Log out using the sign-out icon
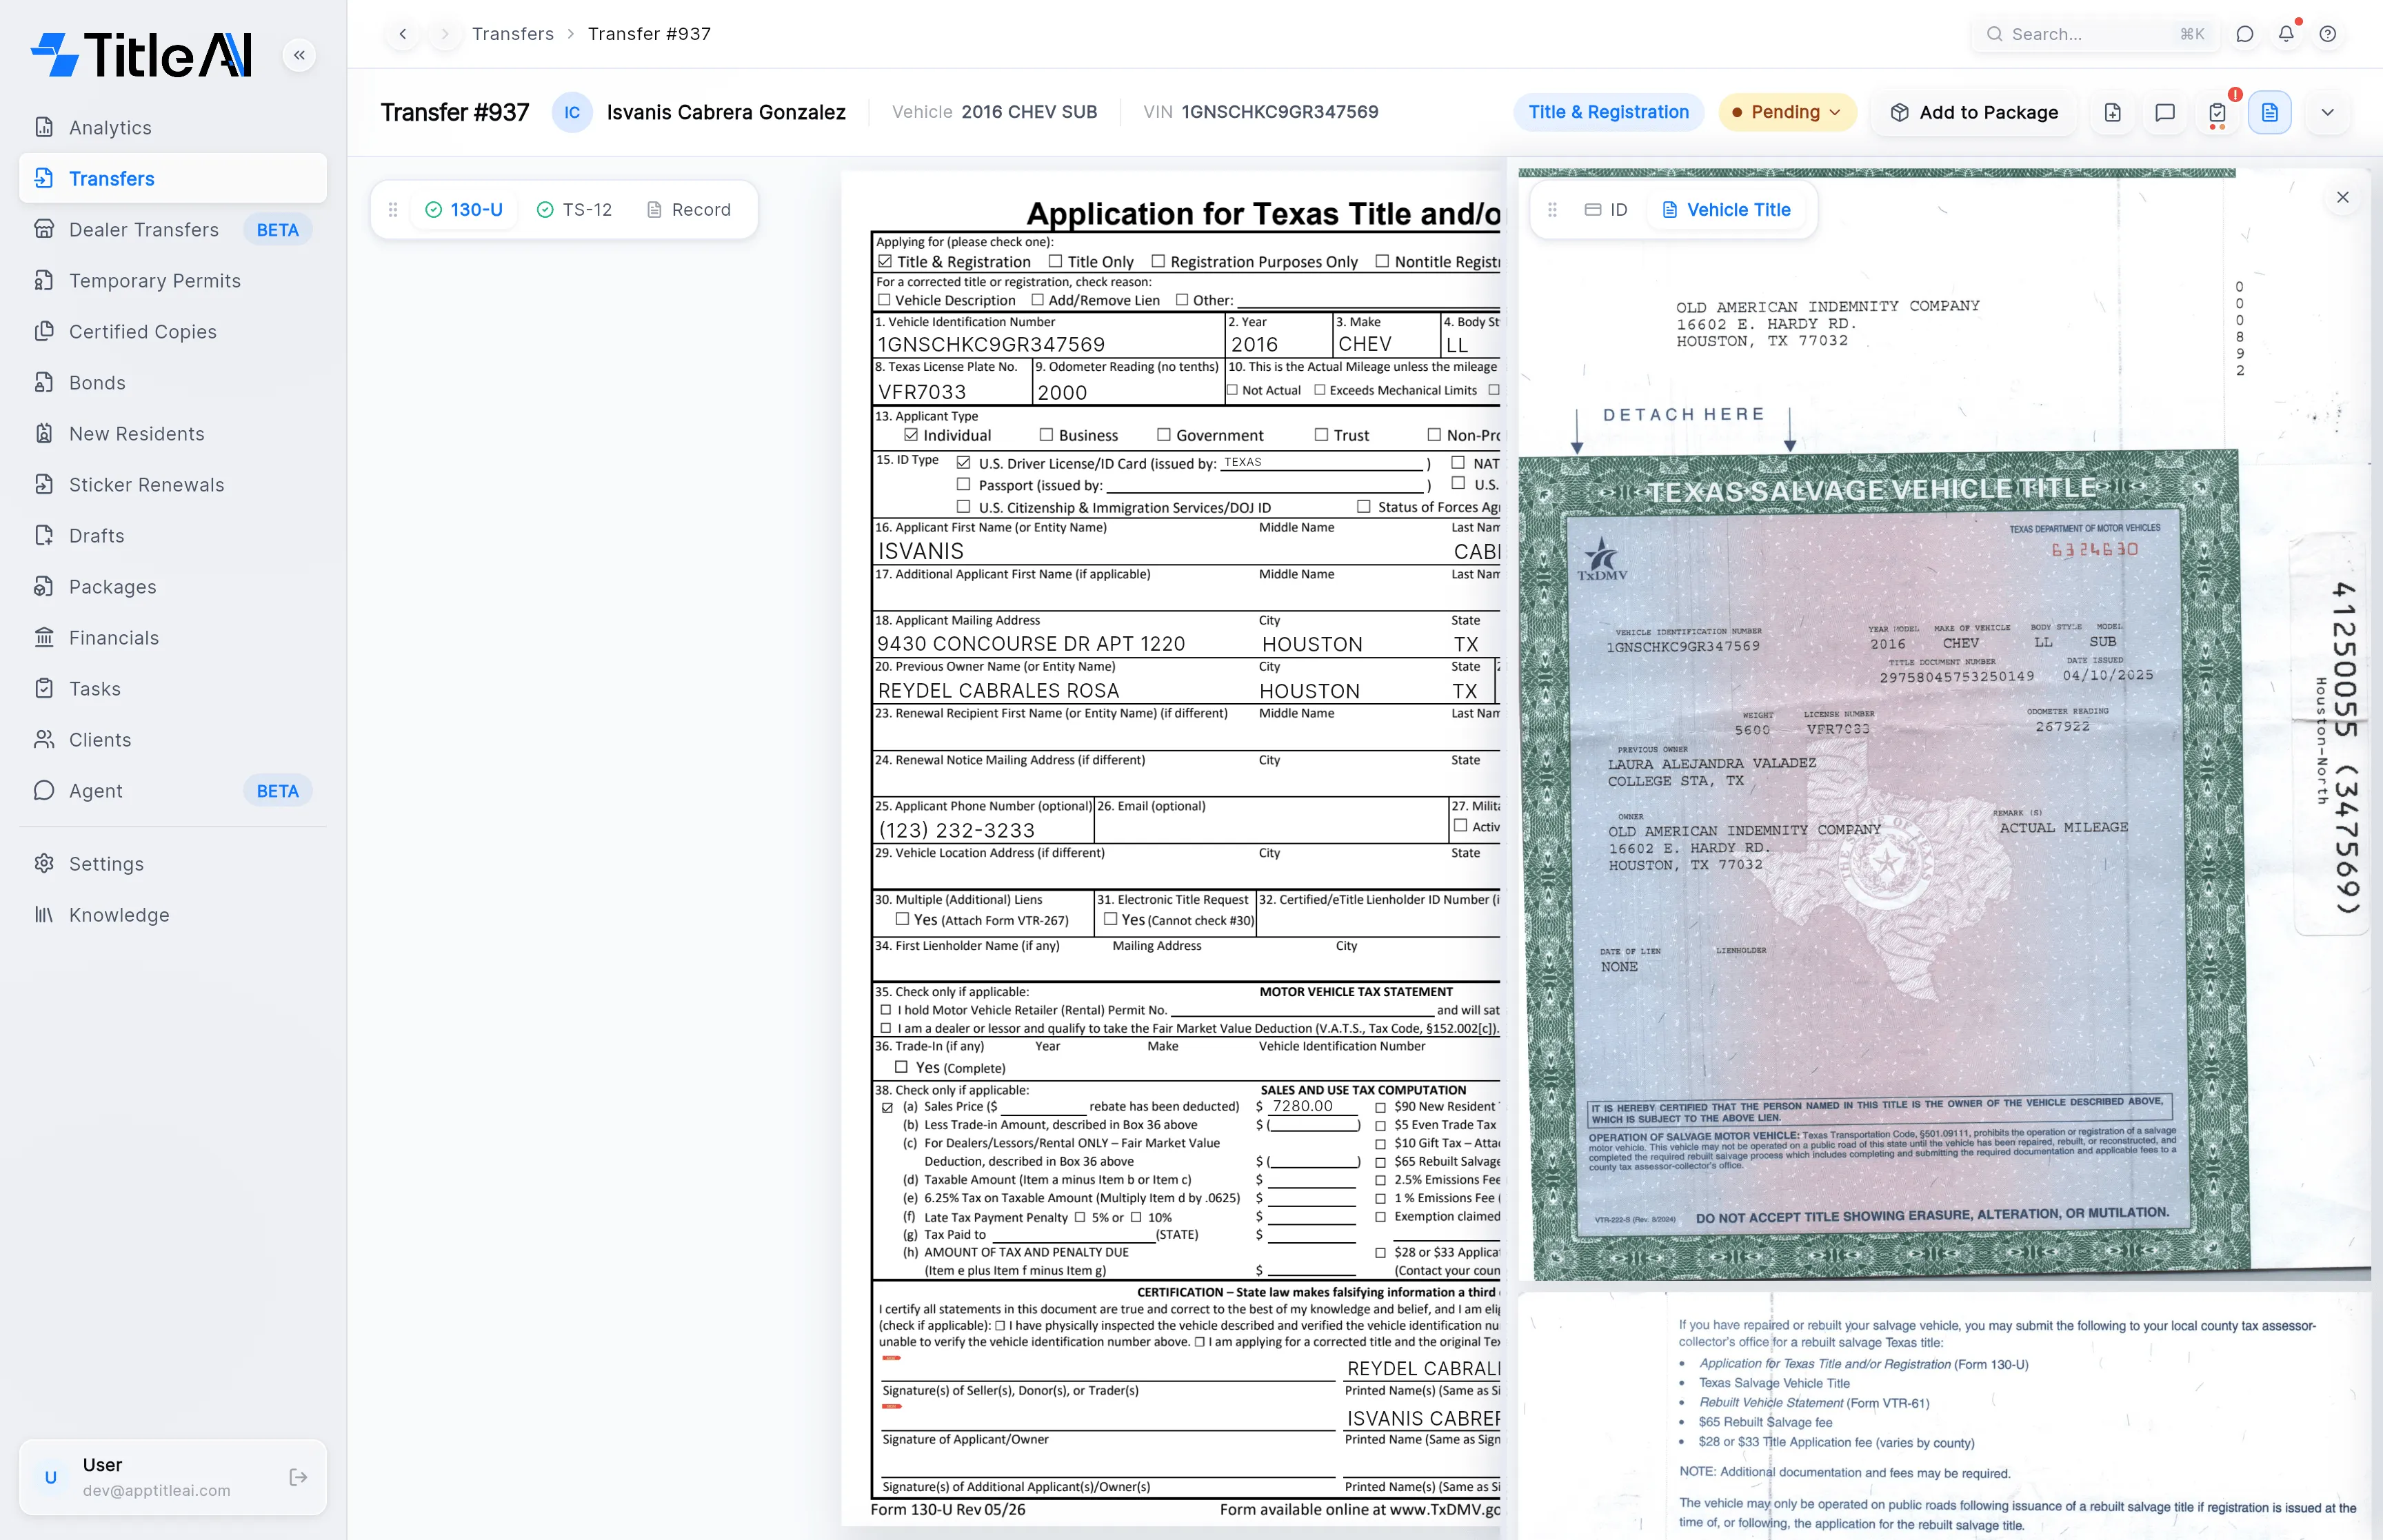 click(298, 1477)
